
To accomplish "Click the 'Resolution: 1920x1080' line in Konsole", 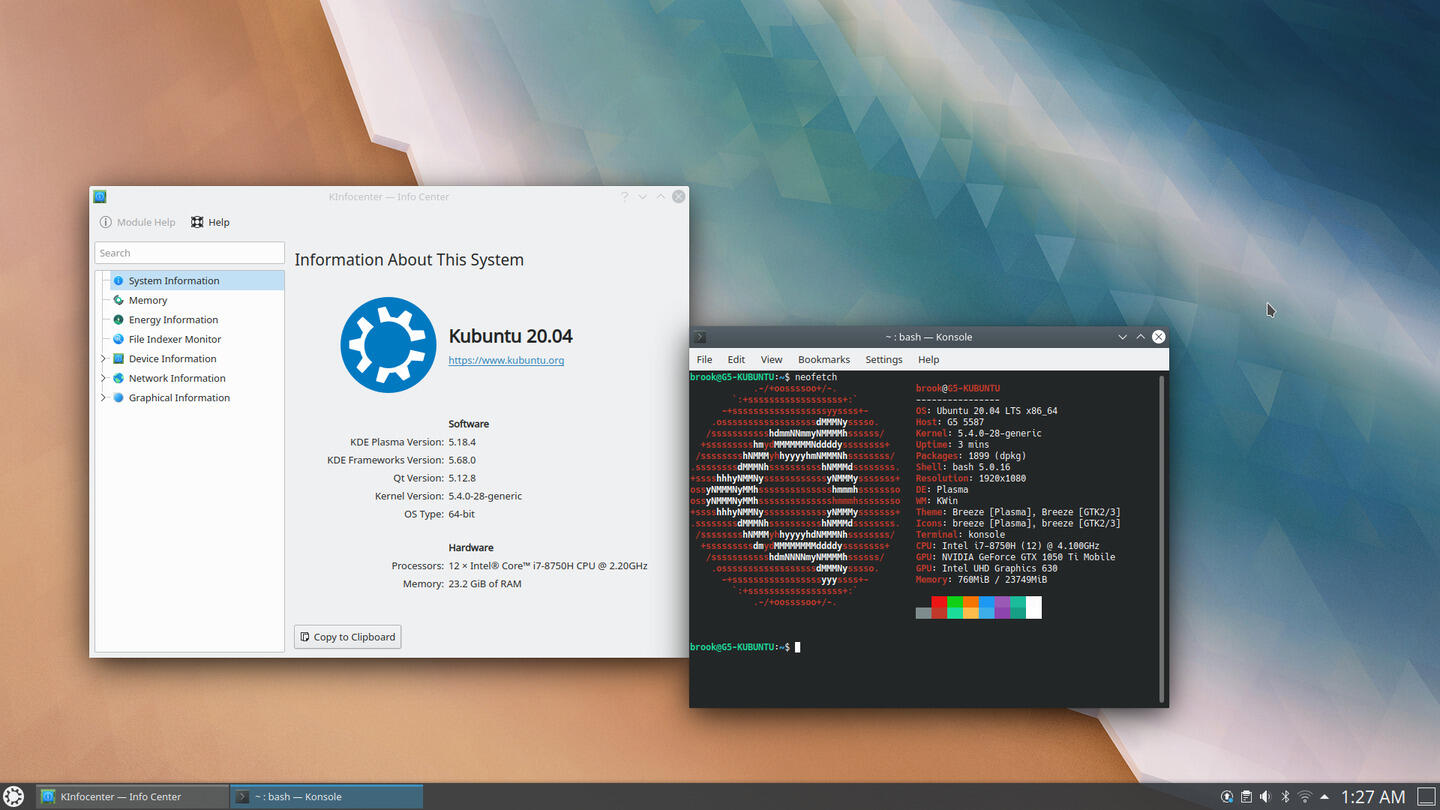I will coord(971,478).
